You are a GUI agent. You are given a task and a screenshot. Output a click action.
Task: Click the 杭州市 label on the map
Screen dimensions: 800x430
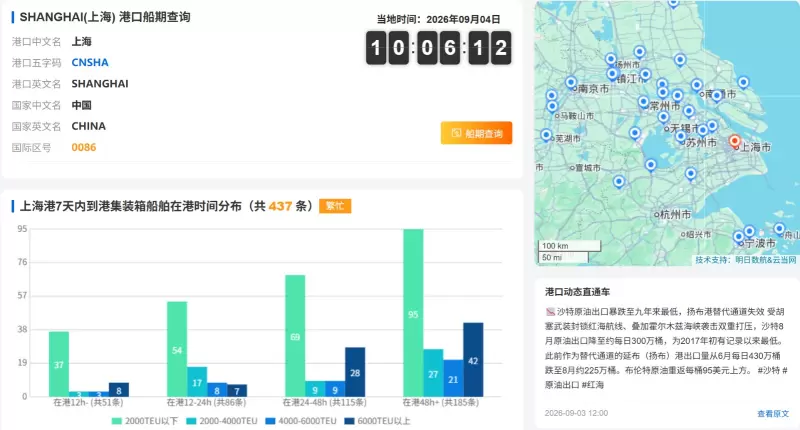click(676, 215)
